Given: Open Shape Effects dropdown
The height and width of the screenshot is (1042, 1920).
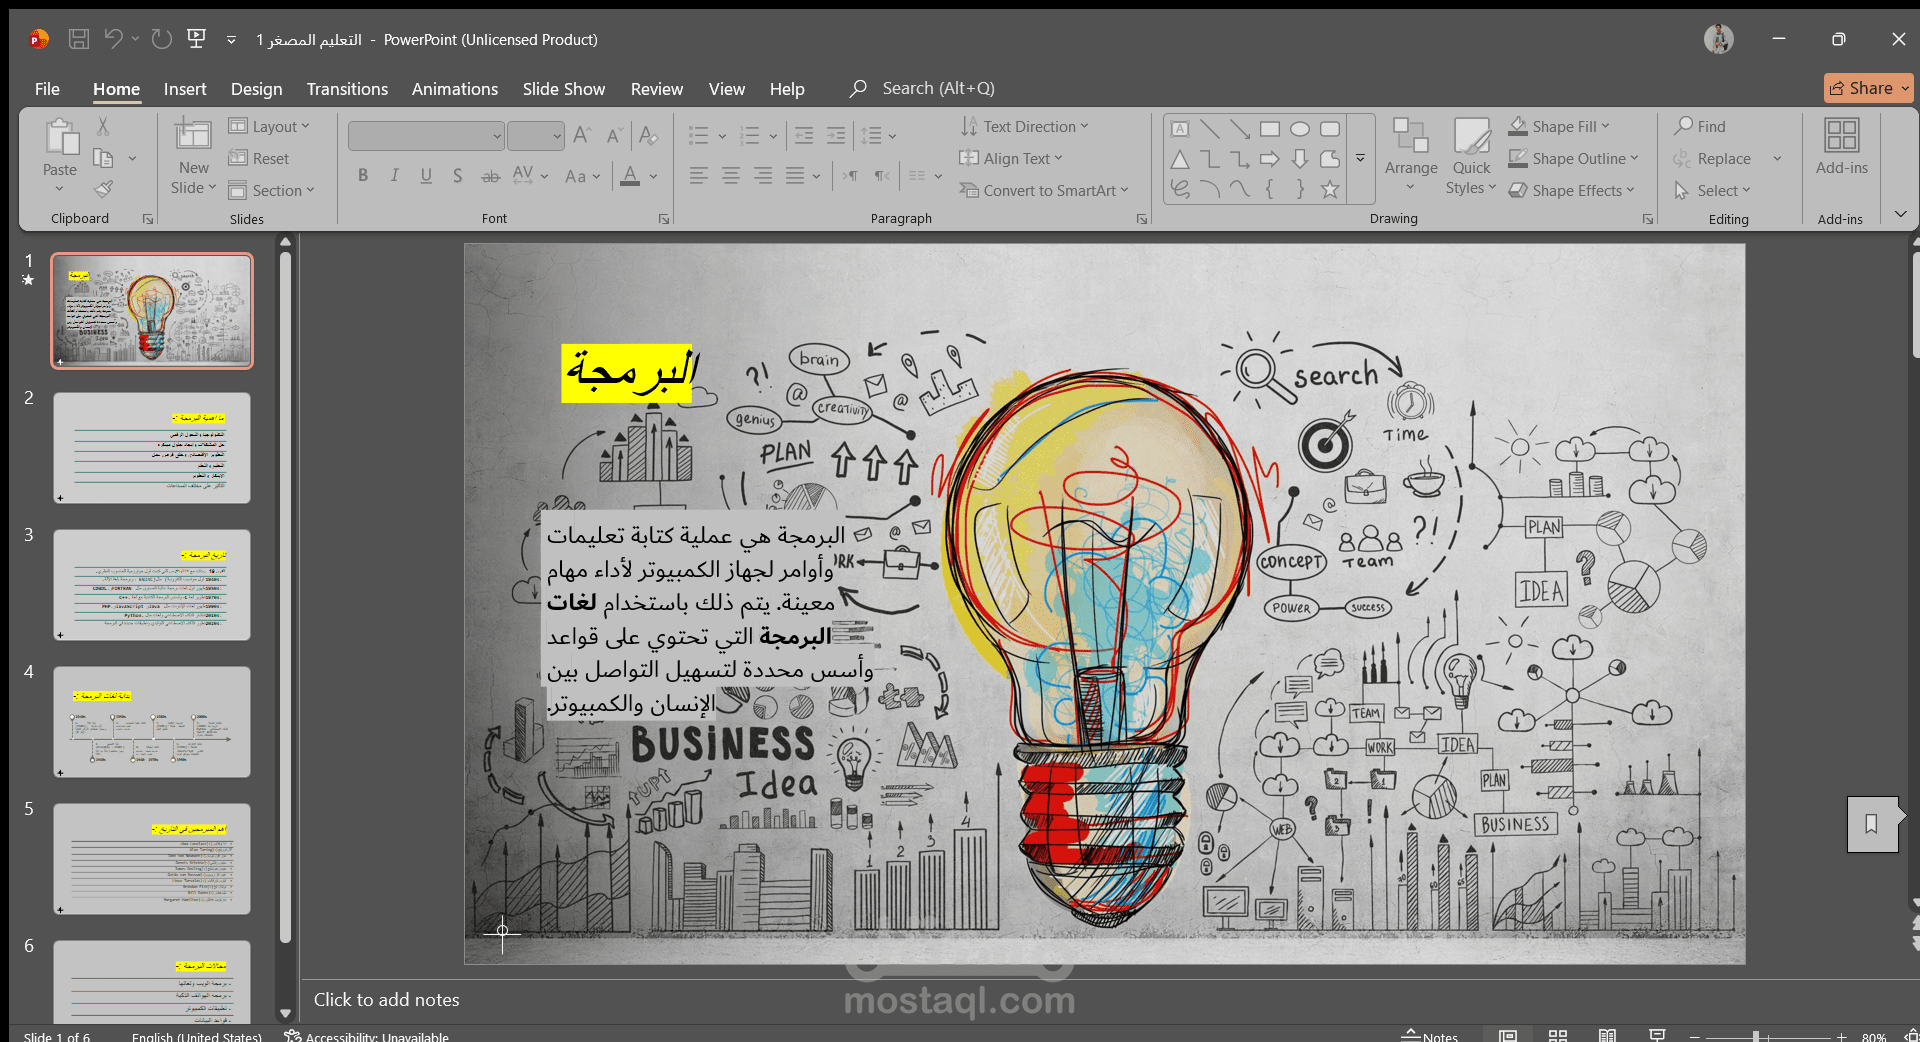Looking at the screenshot, I should [1571, 190].
